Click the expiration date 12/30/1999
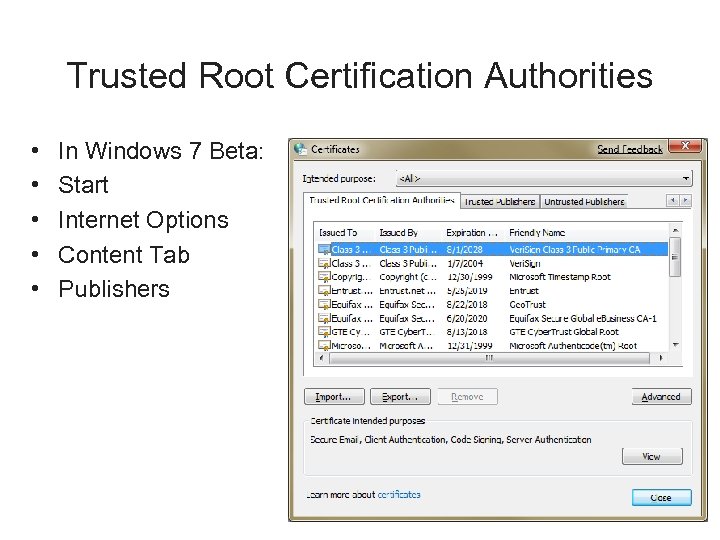The image size is (720, 540). tap(470, 277)
